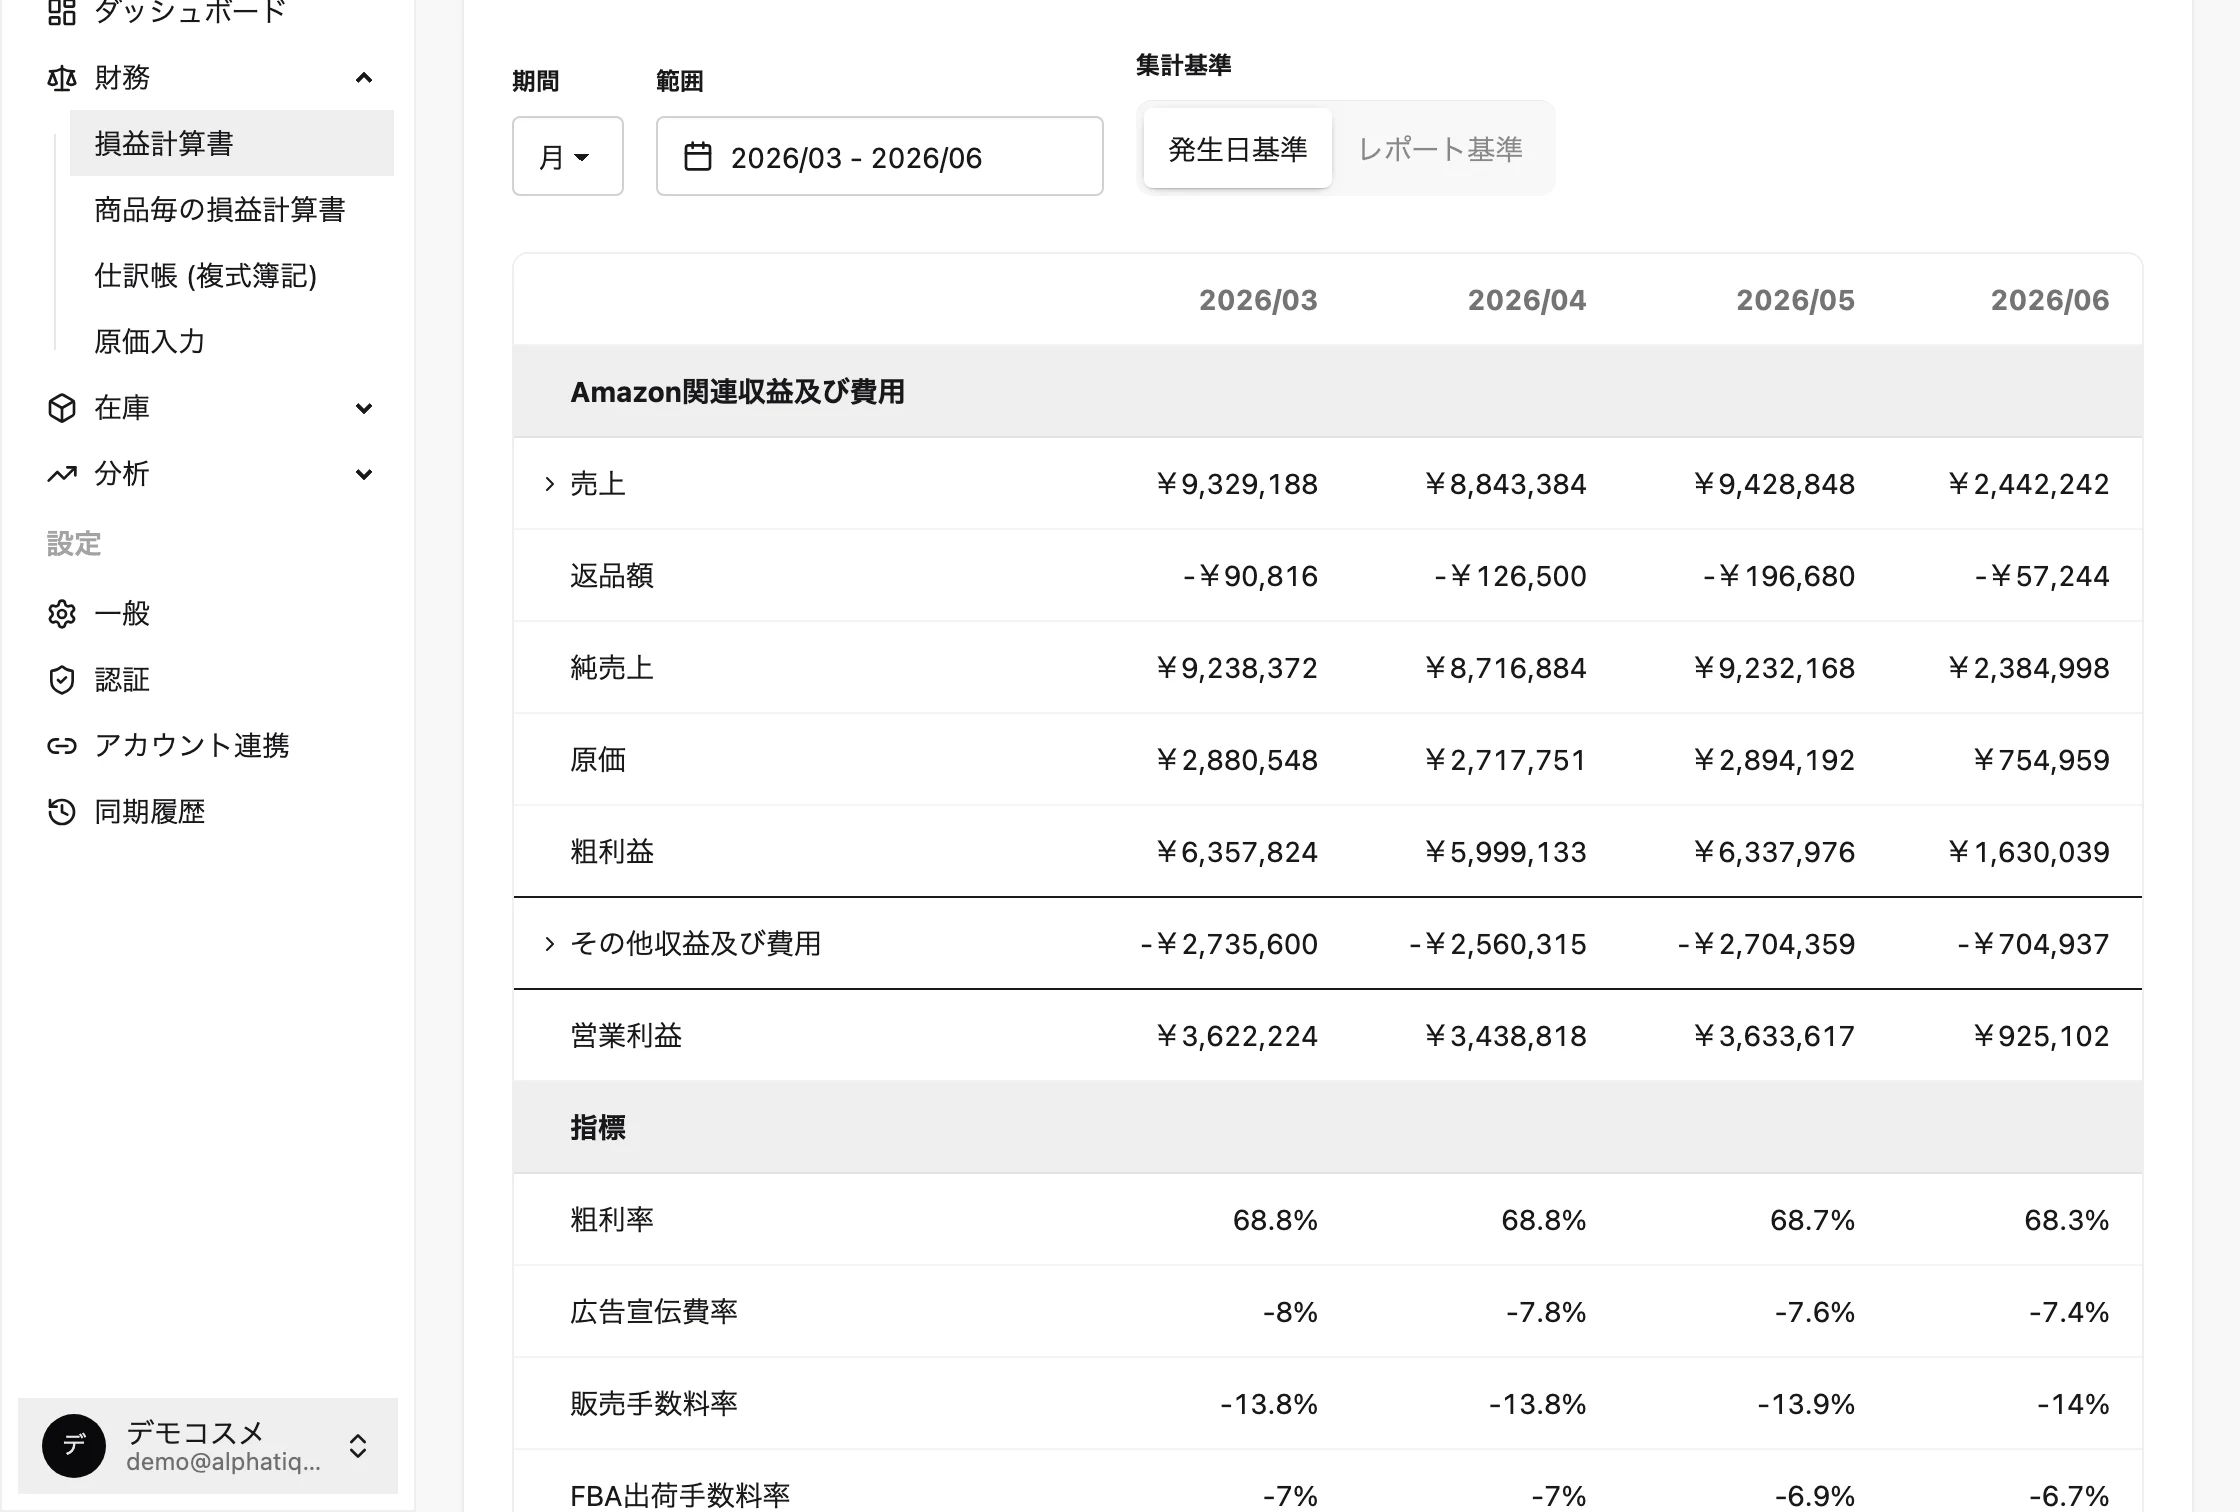Click the 粗利率 row label
This screenshot has height=1512, width=2240.
(x=612, y=1220)
